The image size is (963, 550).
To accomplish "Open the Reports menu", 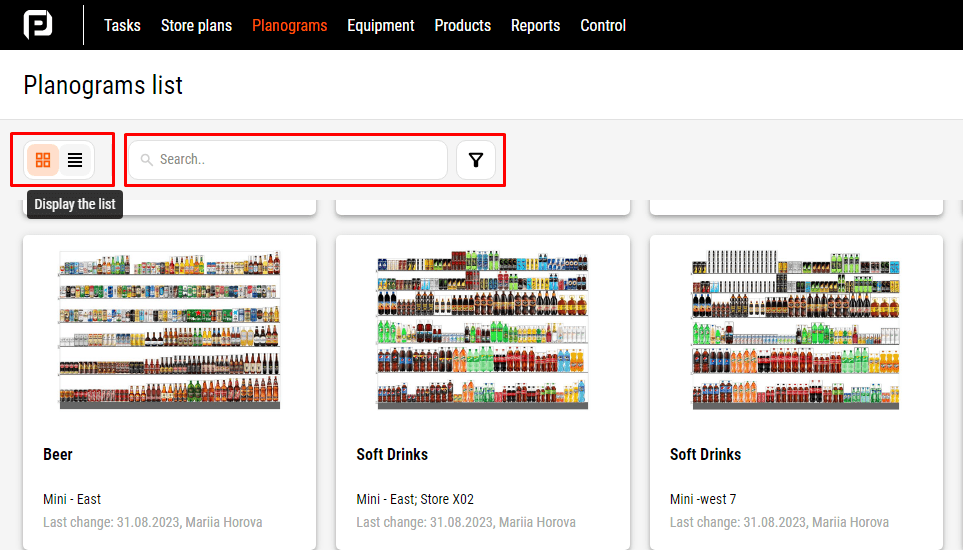I will pos(535,25).
